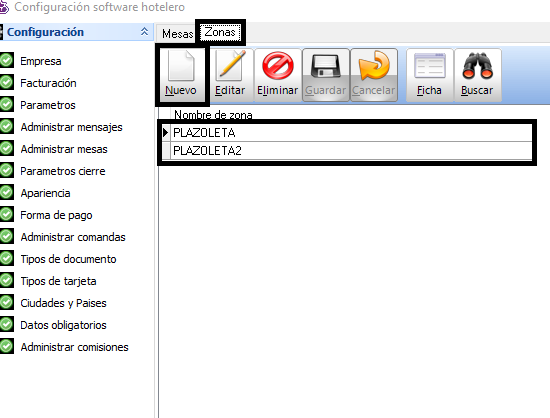550x418 pixels.
Task: Click the row selector next to PLAZOLETA2
Action: [x=166, y=151]
